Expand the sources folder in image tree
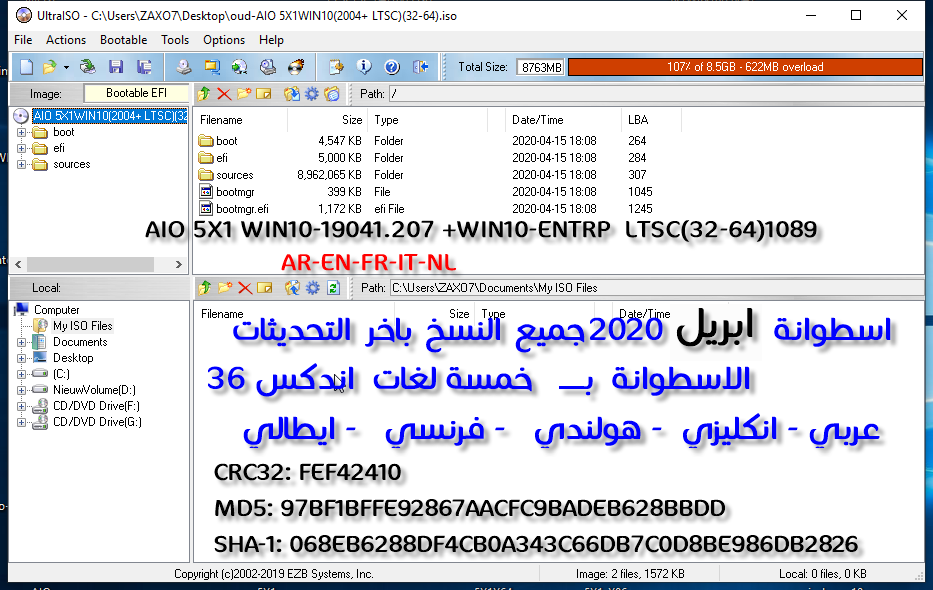Image resolution: width=933 pixels, height=590 pixels. point(21,164)
